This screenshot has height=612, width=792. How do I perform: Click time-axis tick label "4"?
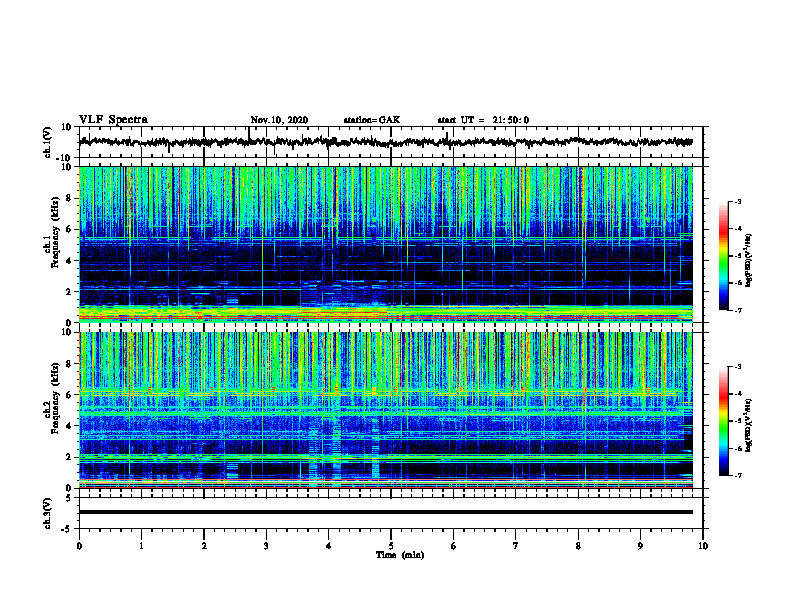click(x=329, y=546)
